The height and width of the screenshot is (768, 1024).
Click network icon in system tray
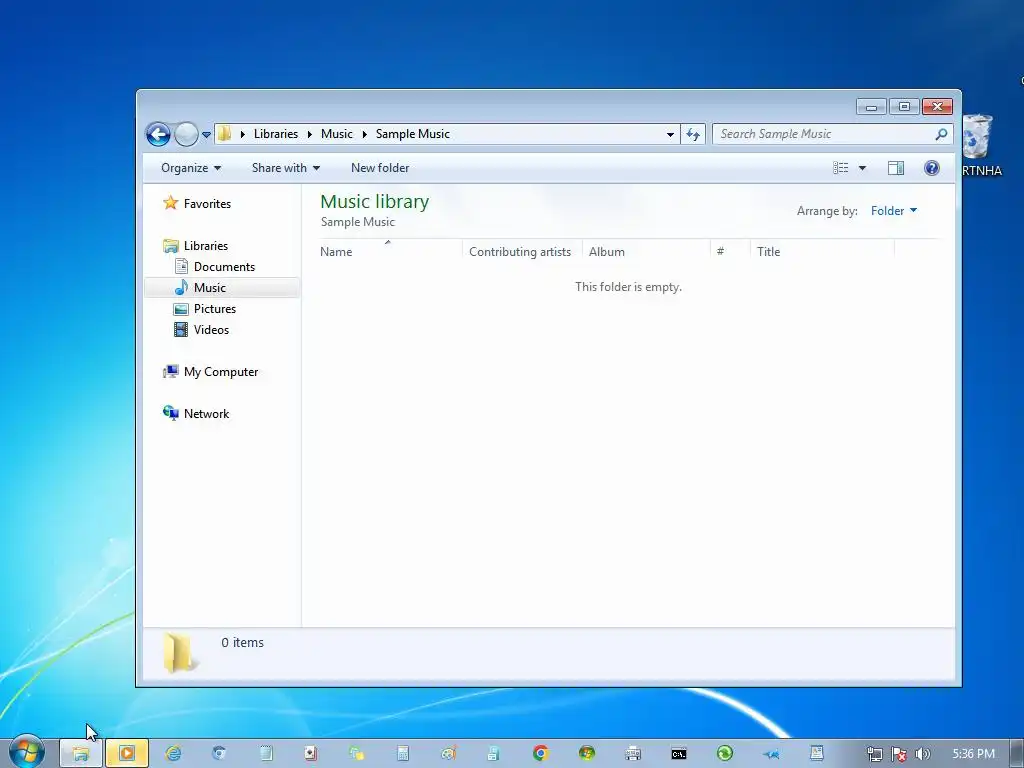tap(874, 754)
